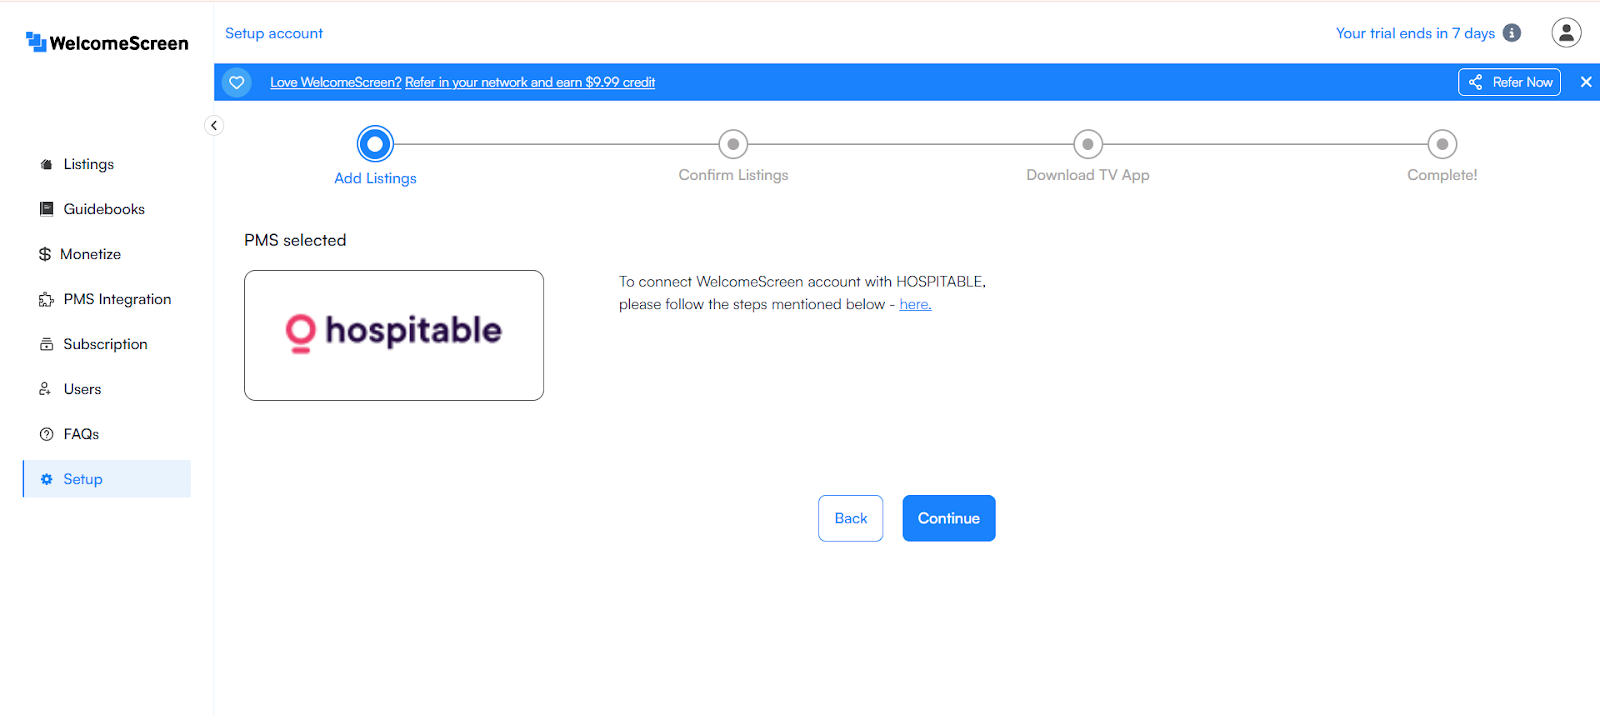This screenshot has width=1600, height=715.
Task: Click the share icon in Refer Now
Action: click(1475, 82)
